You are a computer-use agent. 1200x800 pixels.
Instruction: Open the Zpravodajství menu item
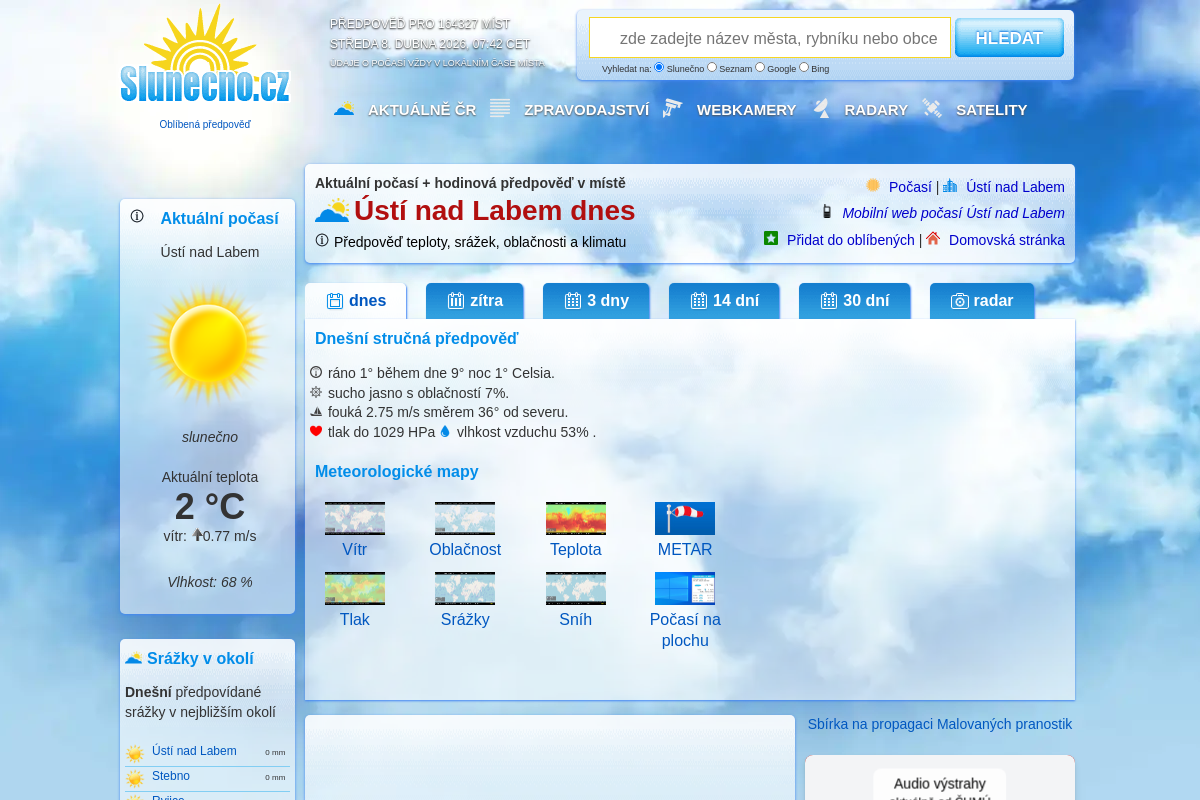(586, 110)
